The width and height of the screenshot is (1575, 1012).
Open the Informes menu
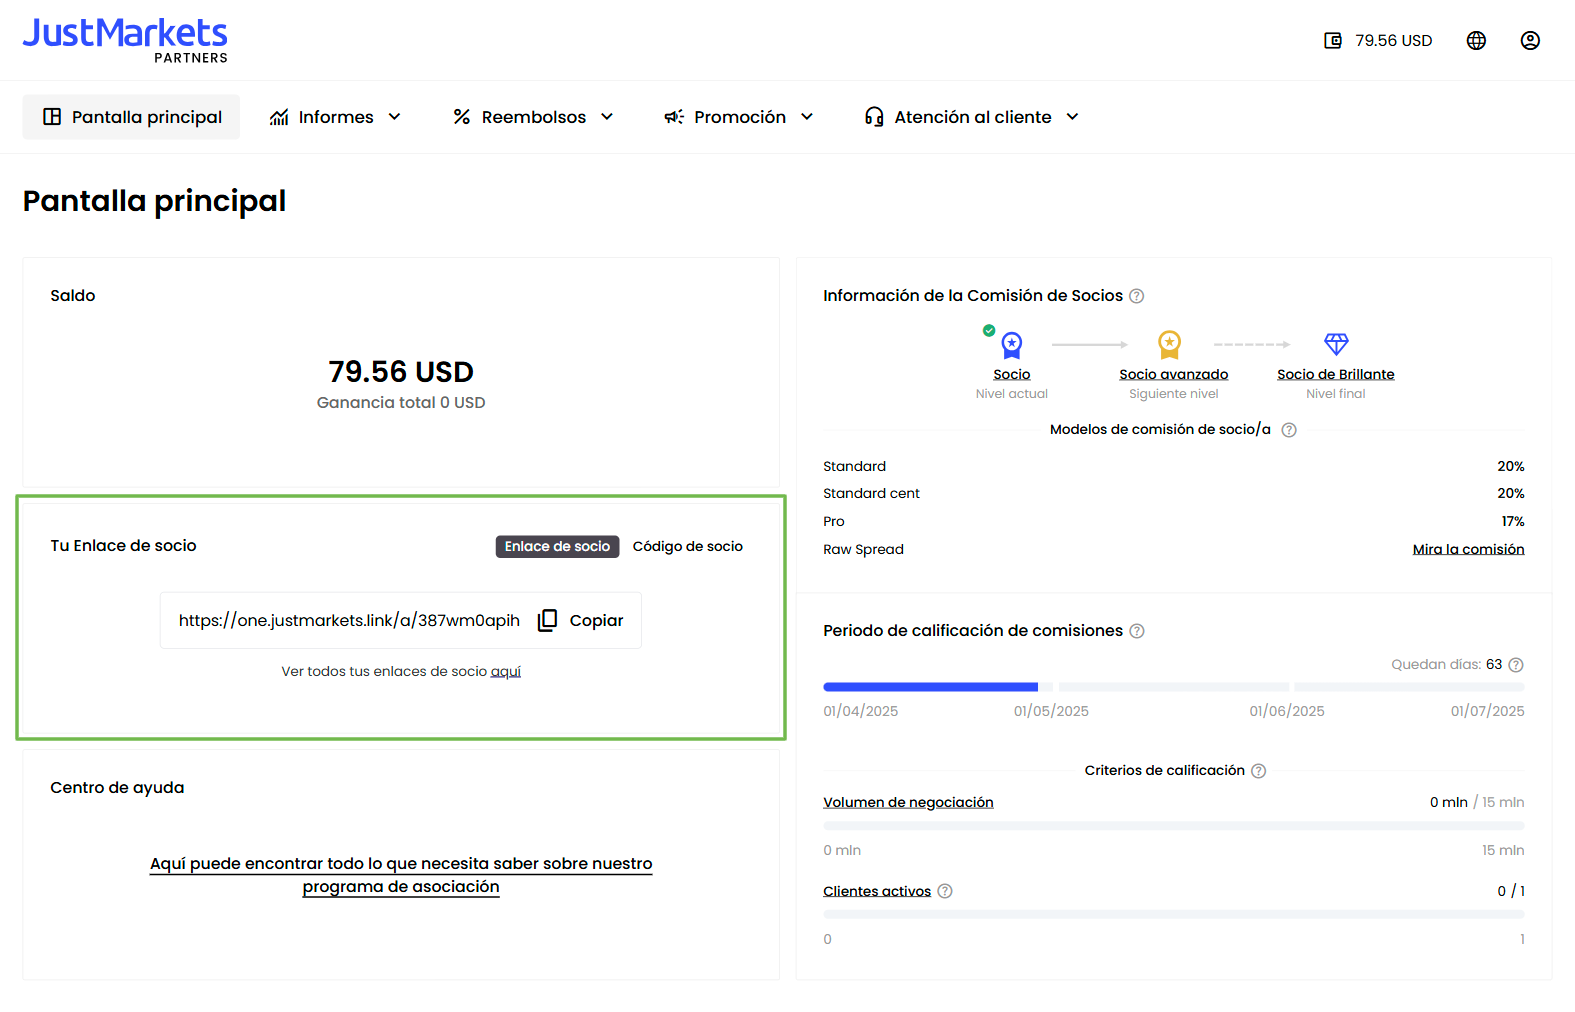pos(335,117)
